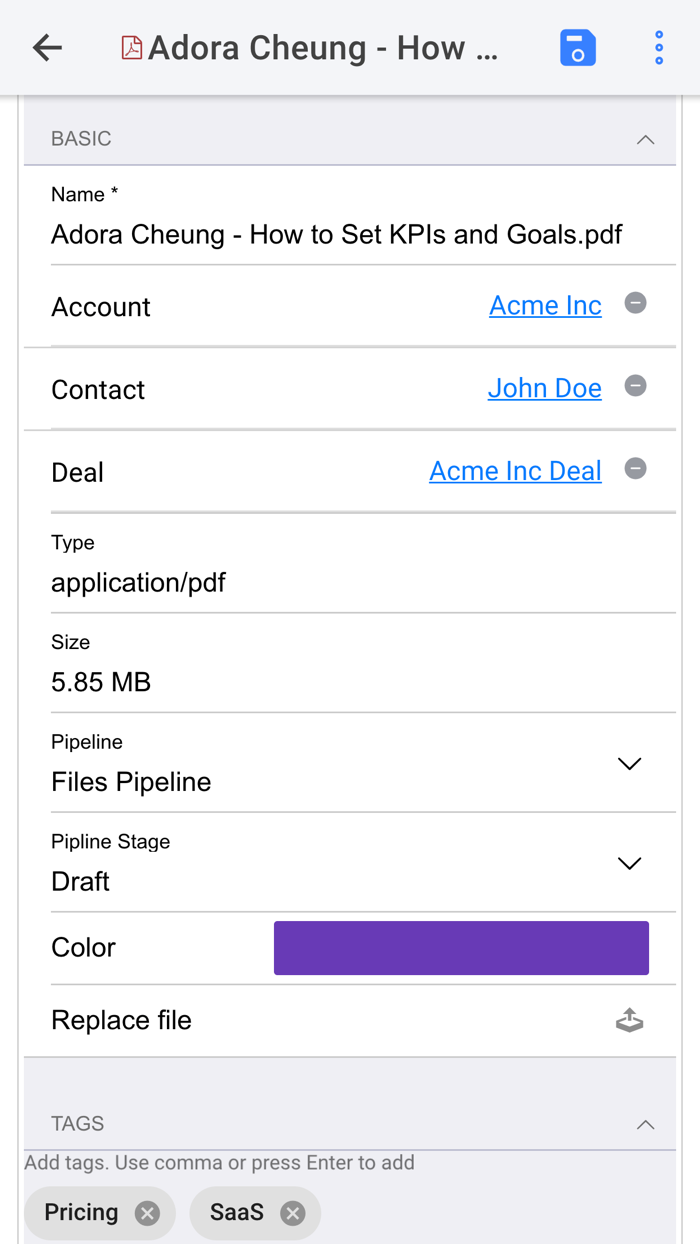Remove the John Doe contact link
Screen dimensions: 700x1244
[x=635, y=386]
